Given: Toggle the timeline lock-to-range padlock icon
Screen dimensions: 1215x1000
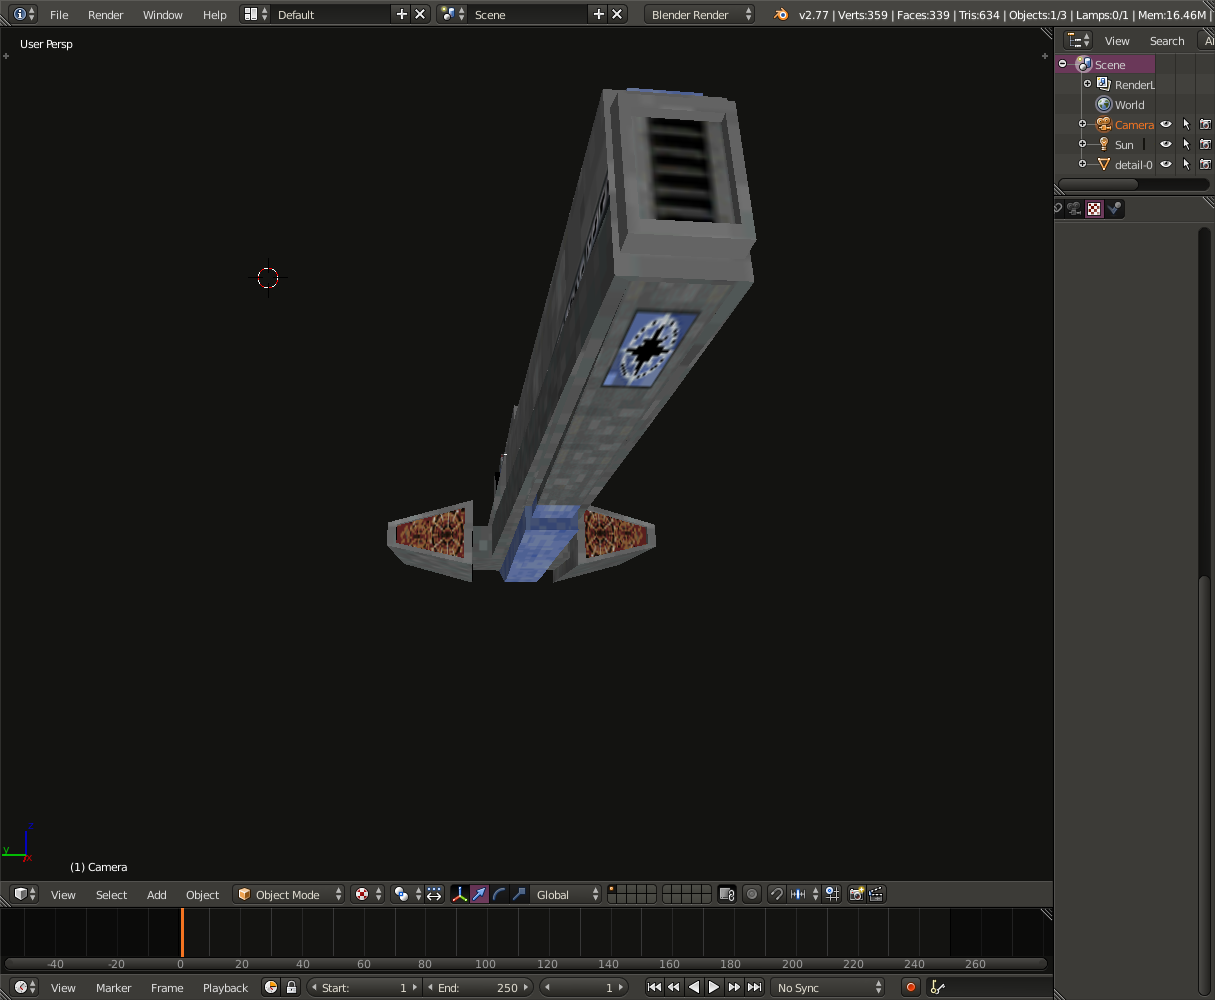Looking at the screenshot, I should pos(291,987).
